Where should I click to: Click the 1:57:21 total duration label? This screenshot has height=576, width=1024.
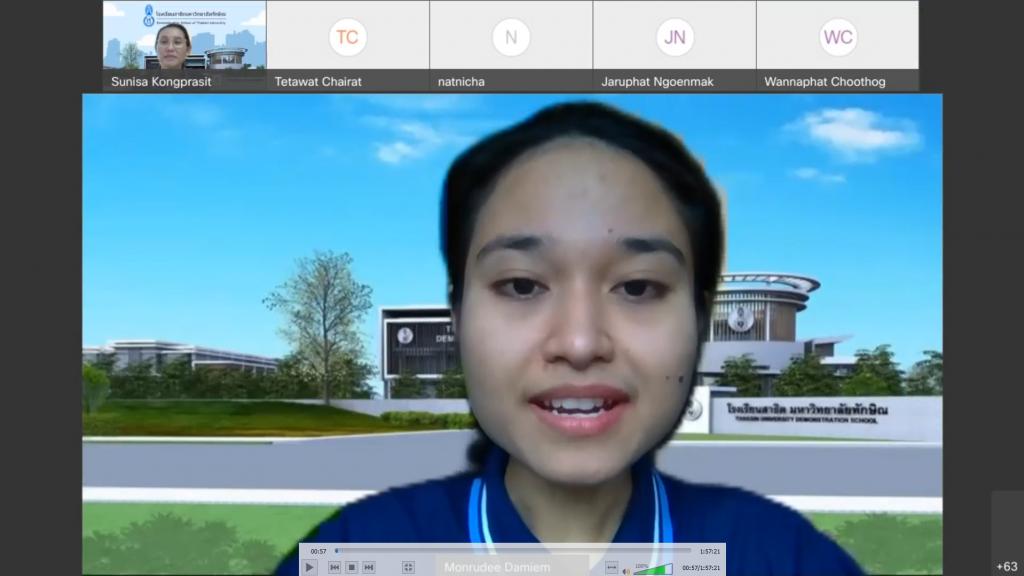coord(709,551)
